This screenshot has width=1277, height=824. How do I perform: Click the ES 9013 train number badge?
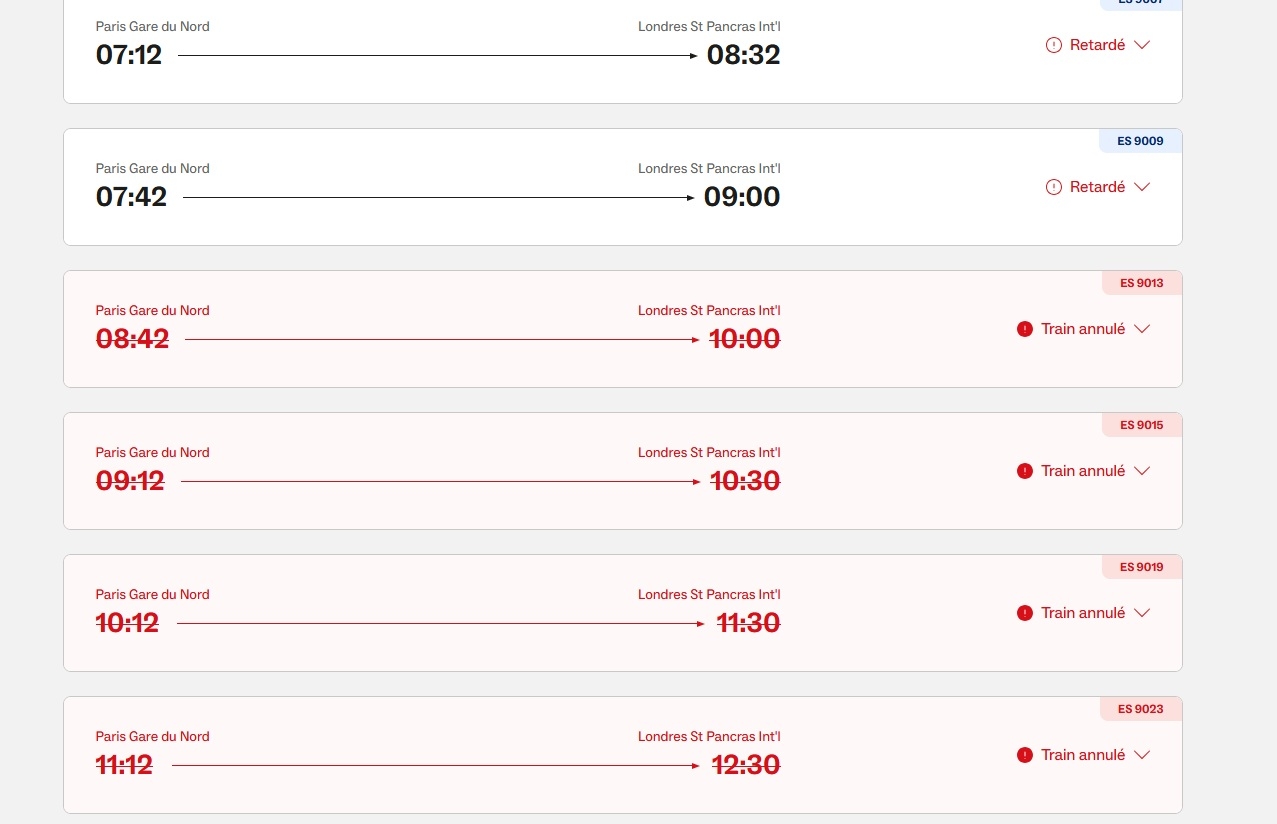1141,283
